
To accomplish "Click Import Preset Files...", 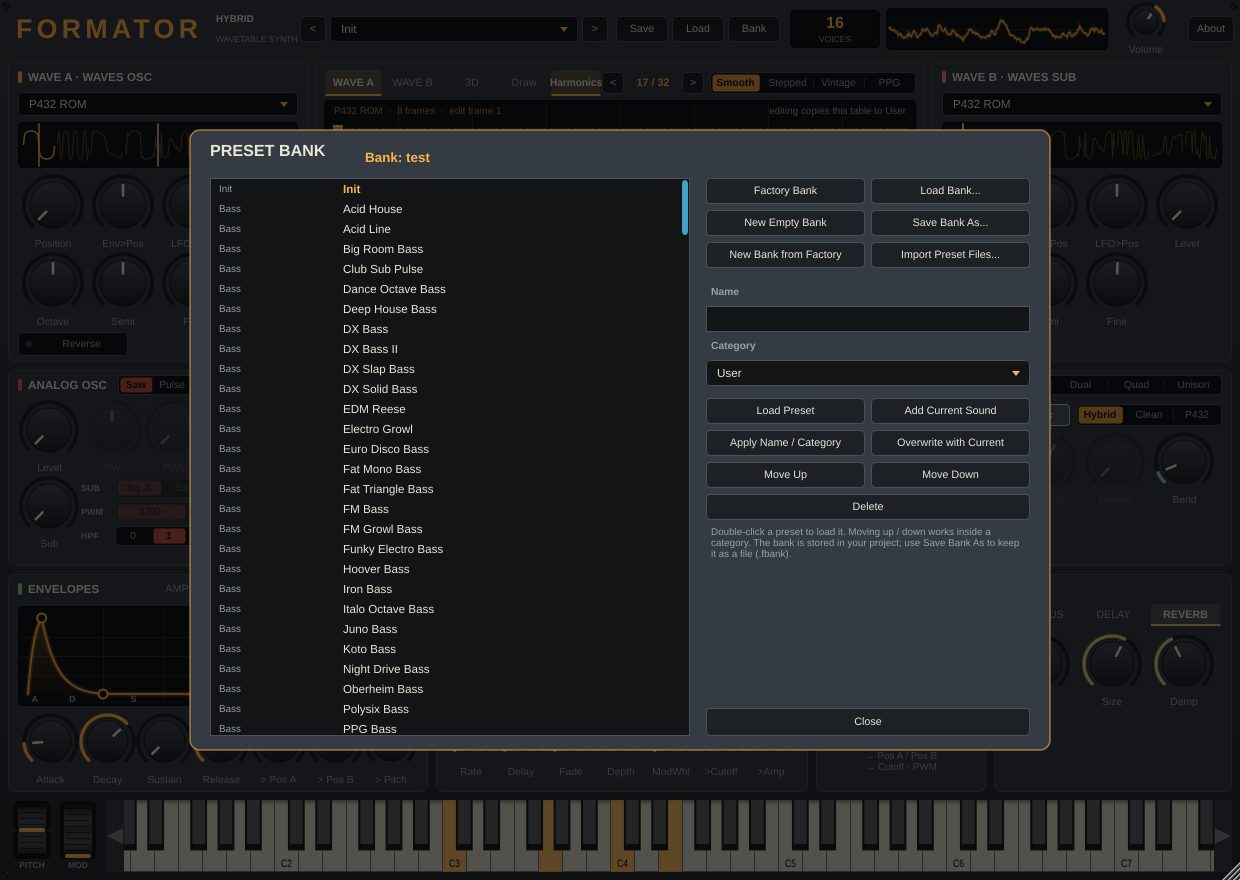I will pos(950,255).
